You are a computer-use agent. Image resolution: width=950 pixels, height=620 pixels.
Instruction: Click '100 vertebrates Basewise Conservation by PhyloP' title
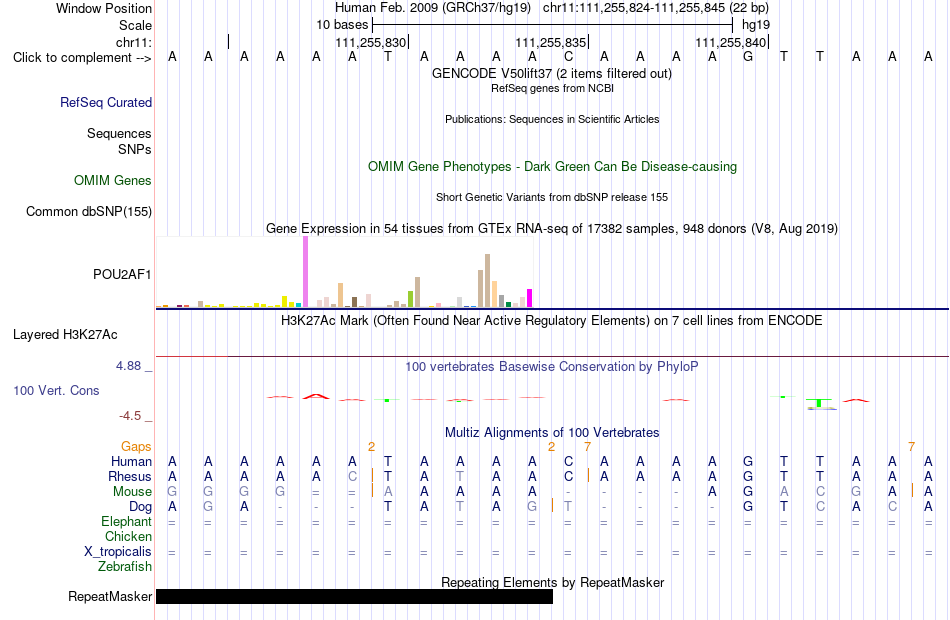[x=552, y=367]
